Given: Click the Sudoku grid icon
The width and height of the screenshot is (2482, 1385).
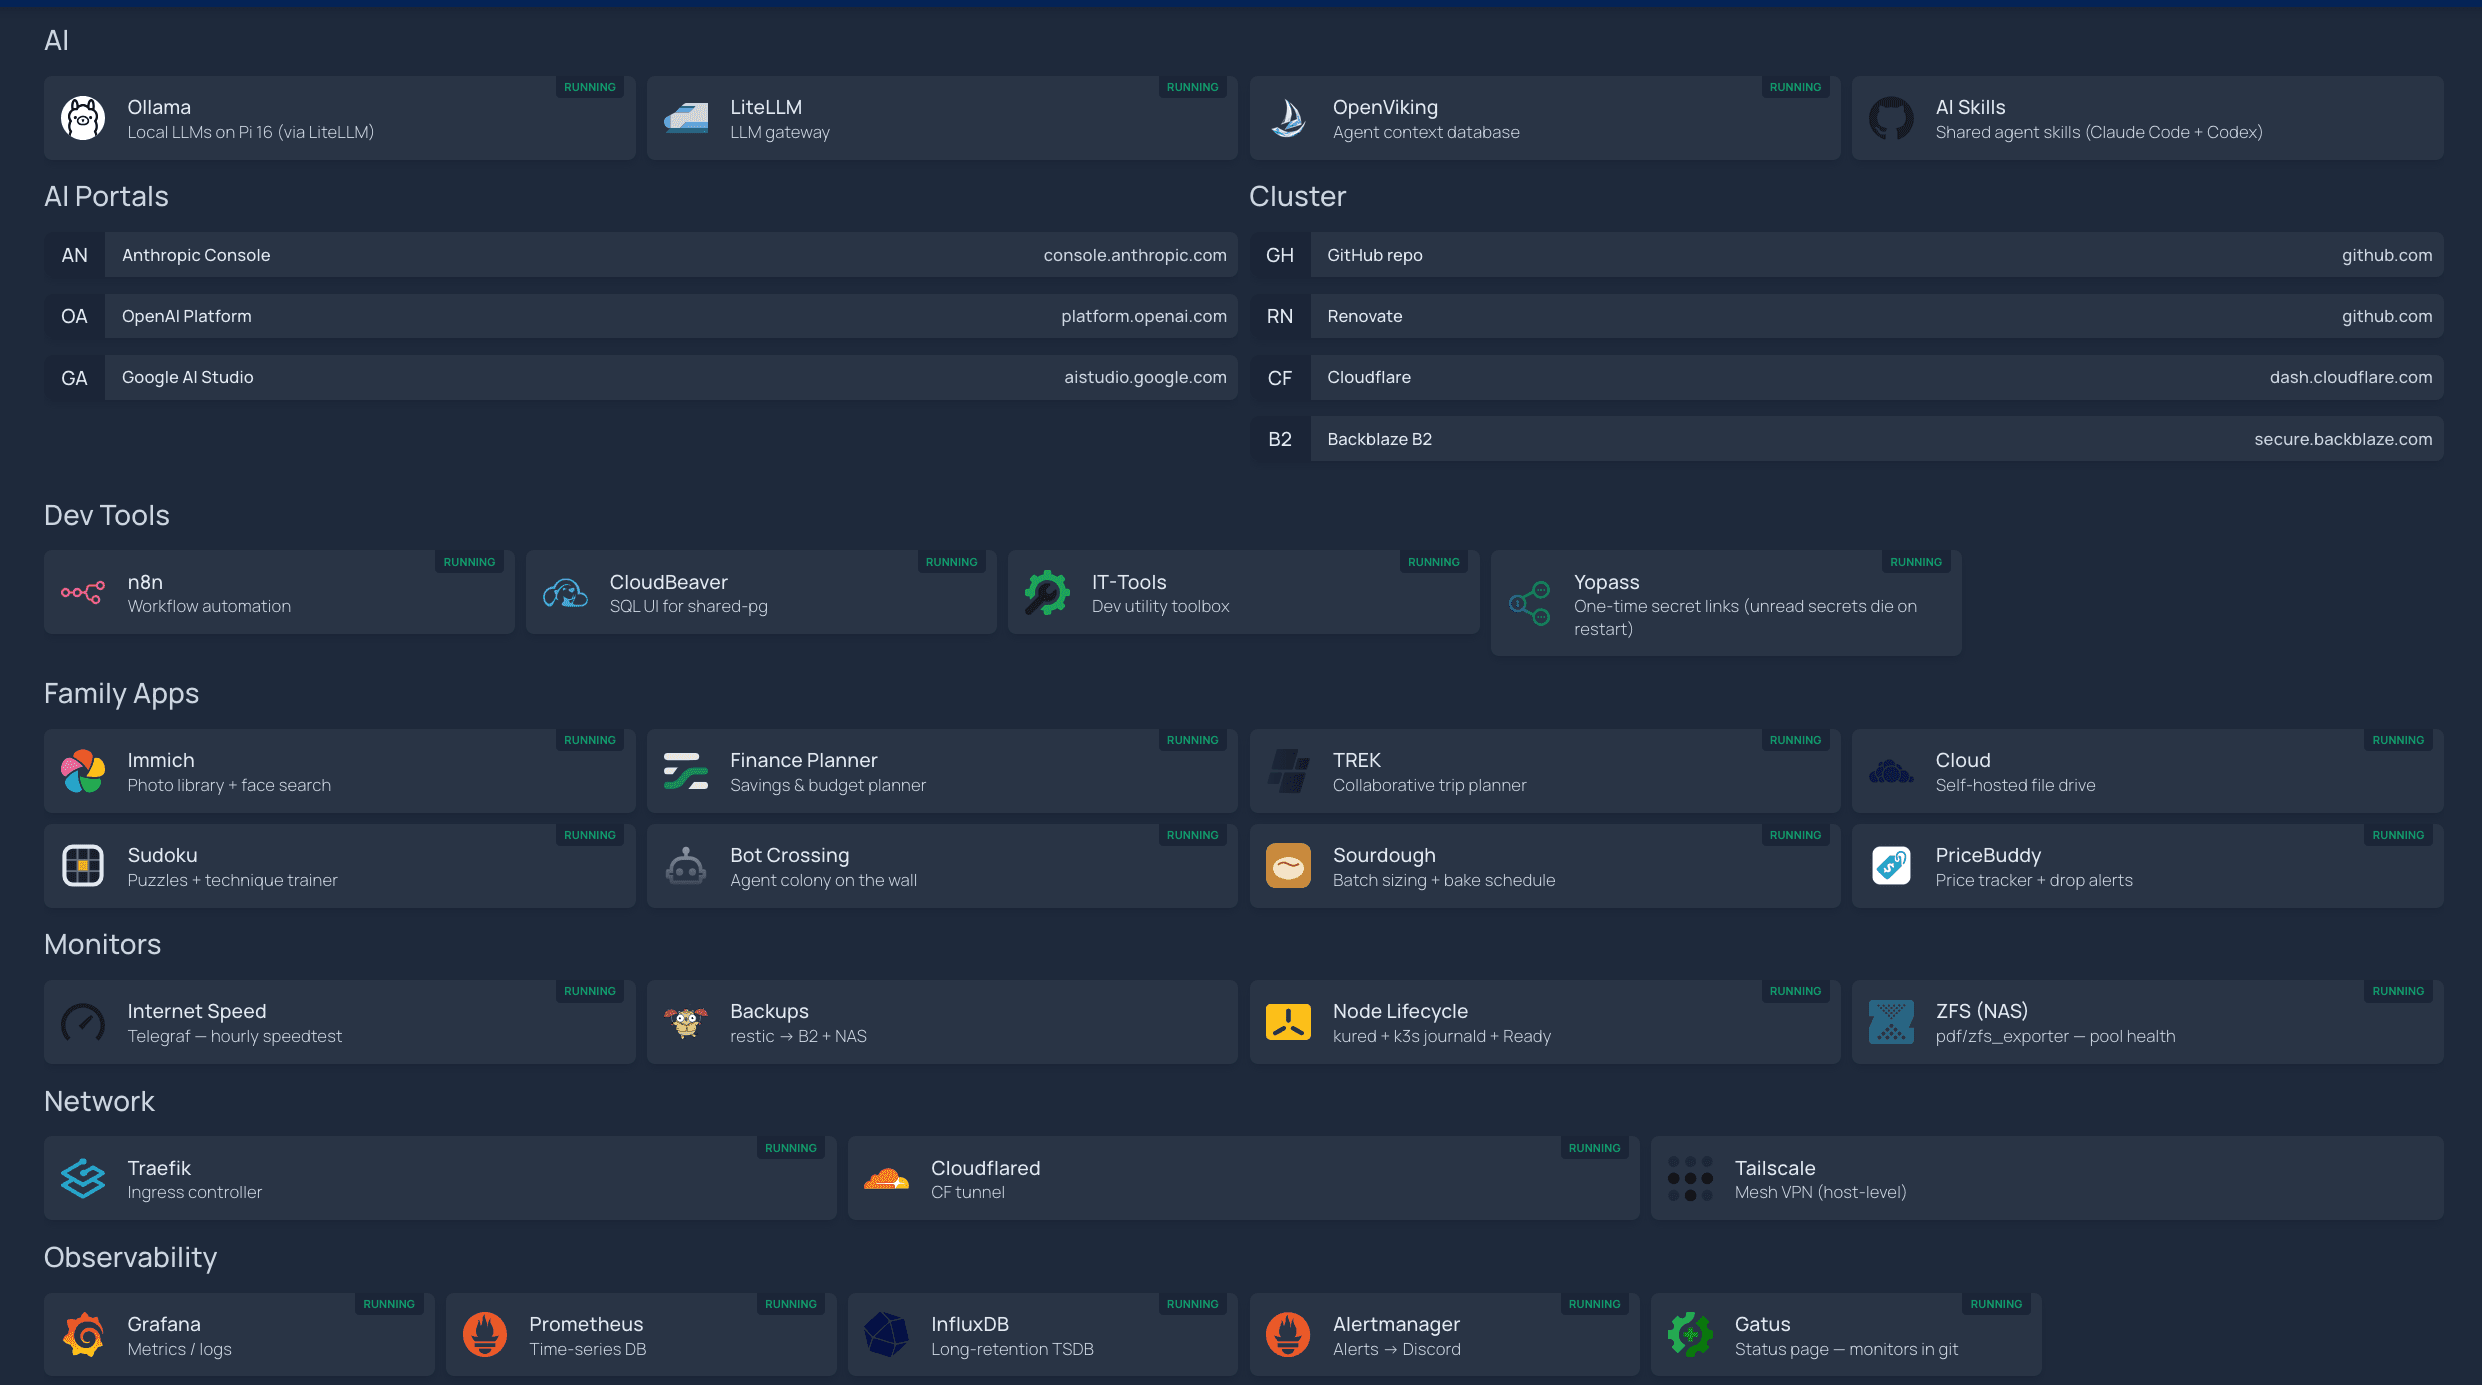Looking at the screenshot, I should pyautogui.click(x=83, y=867).
